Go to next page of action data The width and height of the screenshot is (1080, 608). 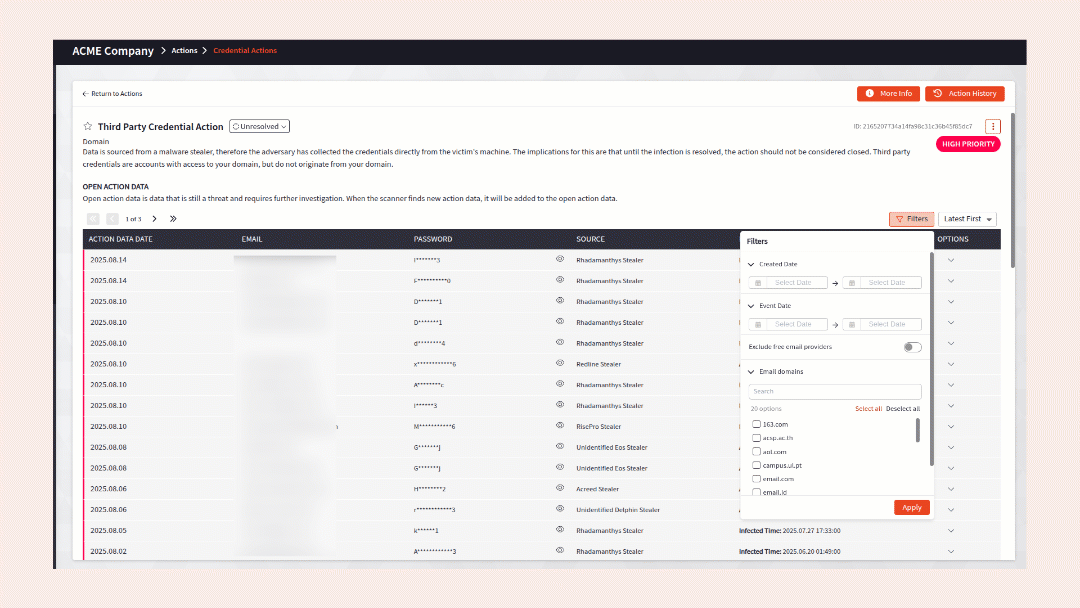pos(154,219)
